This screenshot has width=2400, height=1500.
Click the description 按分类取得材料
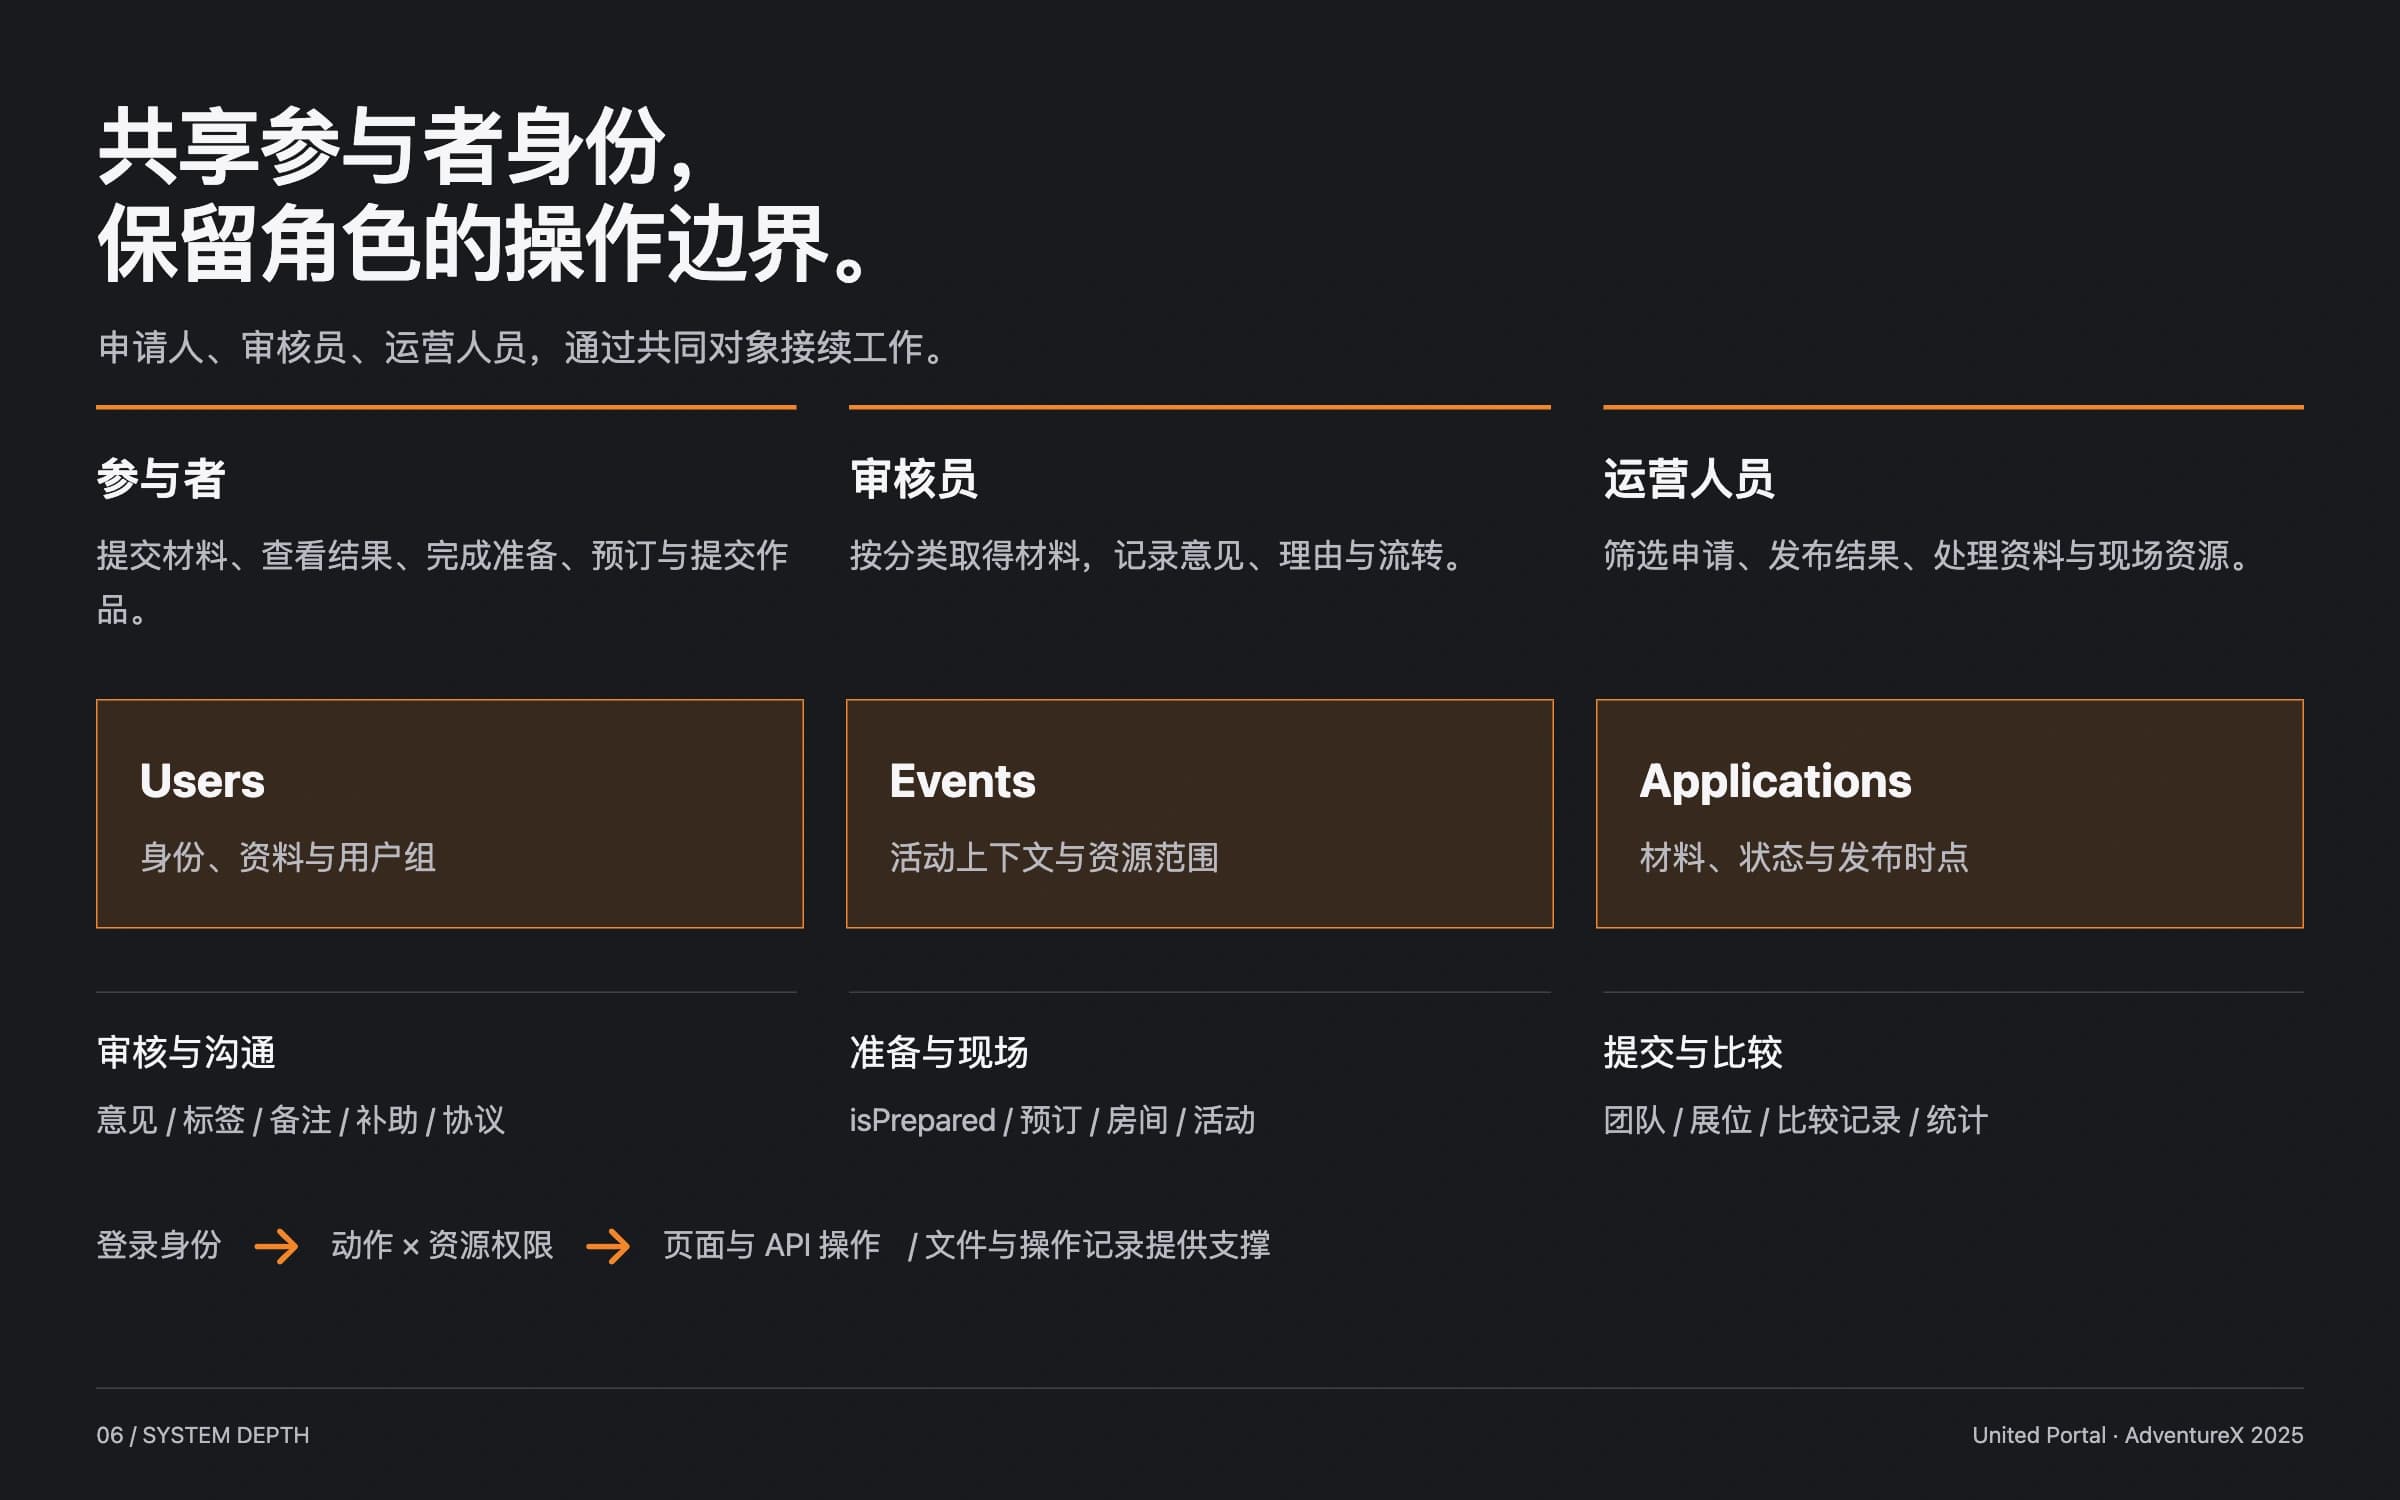coord(1157,555)
